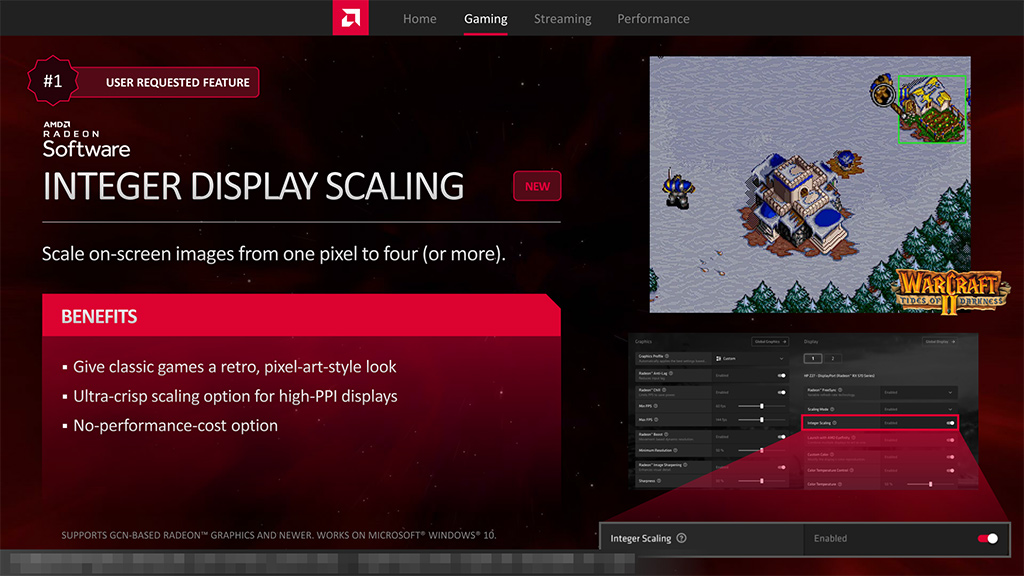1024x576 pixels.
Task: Click the help icon next to Graphics Profile
Action: pos(667,356)
